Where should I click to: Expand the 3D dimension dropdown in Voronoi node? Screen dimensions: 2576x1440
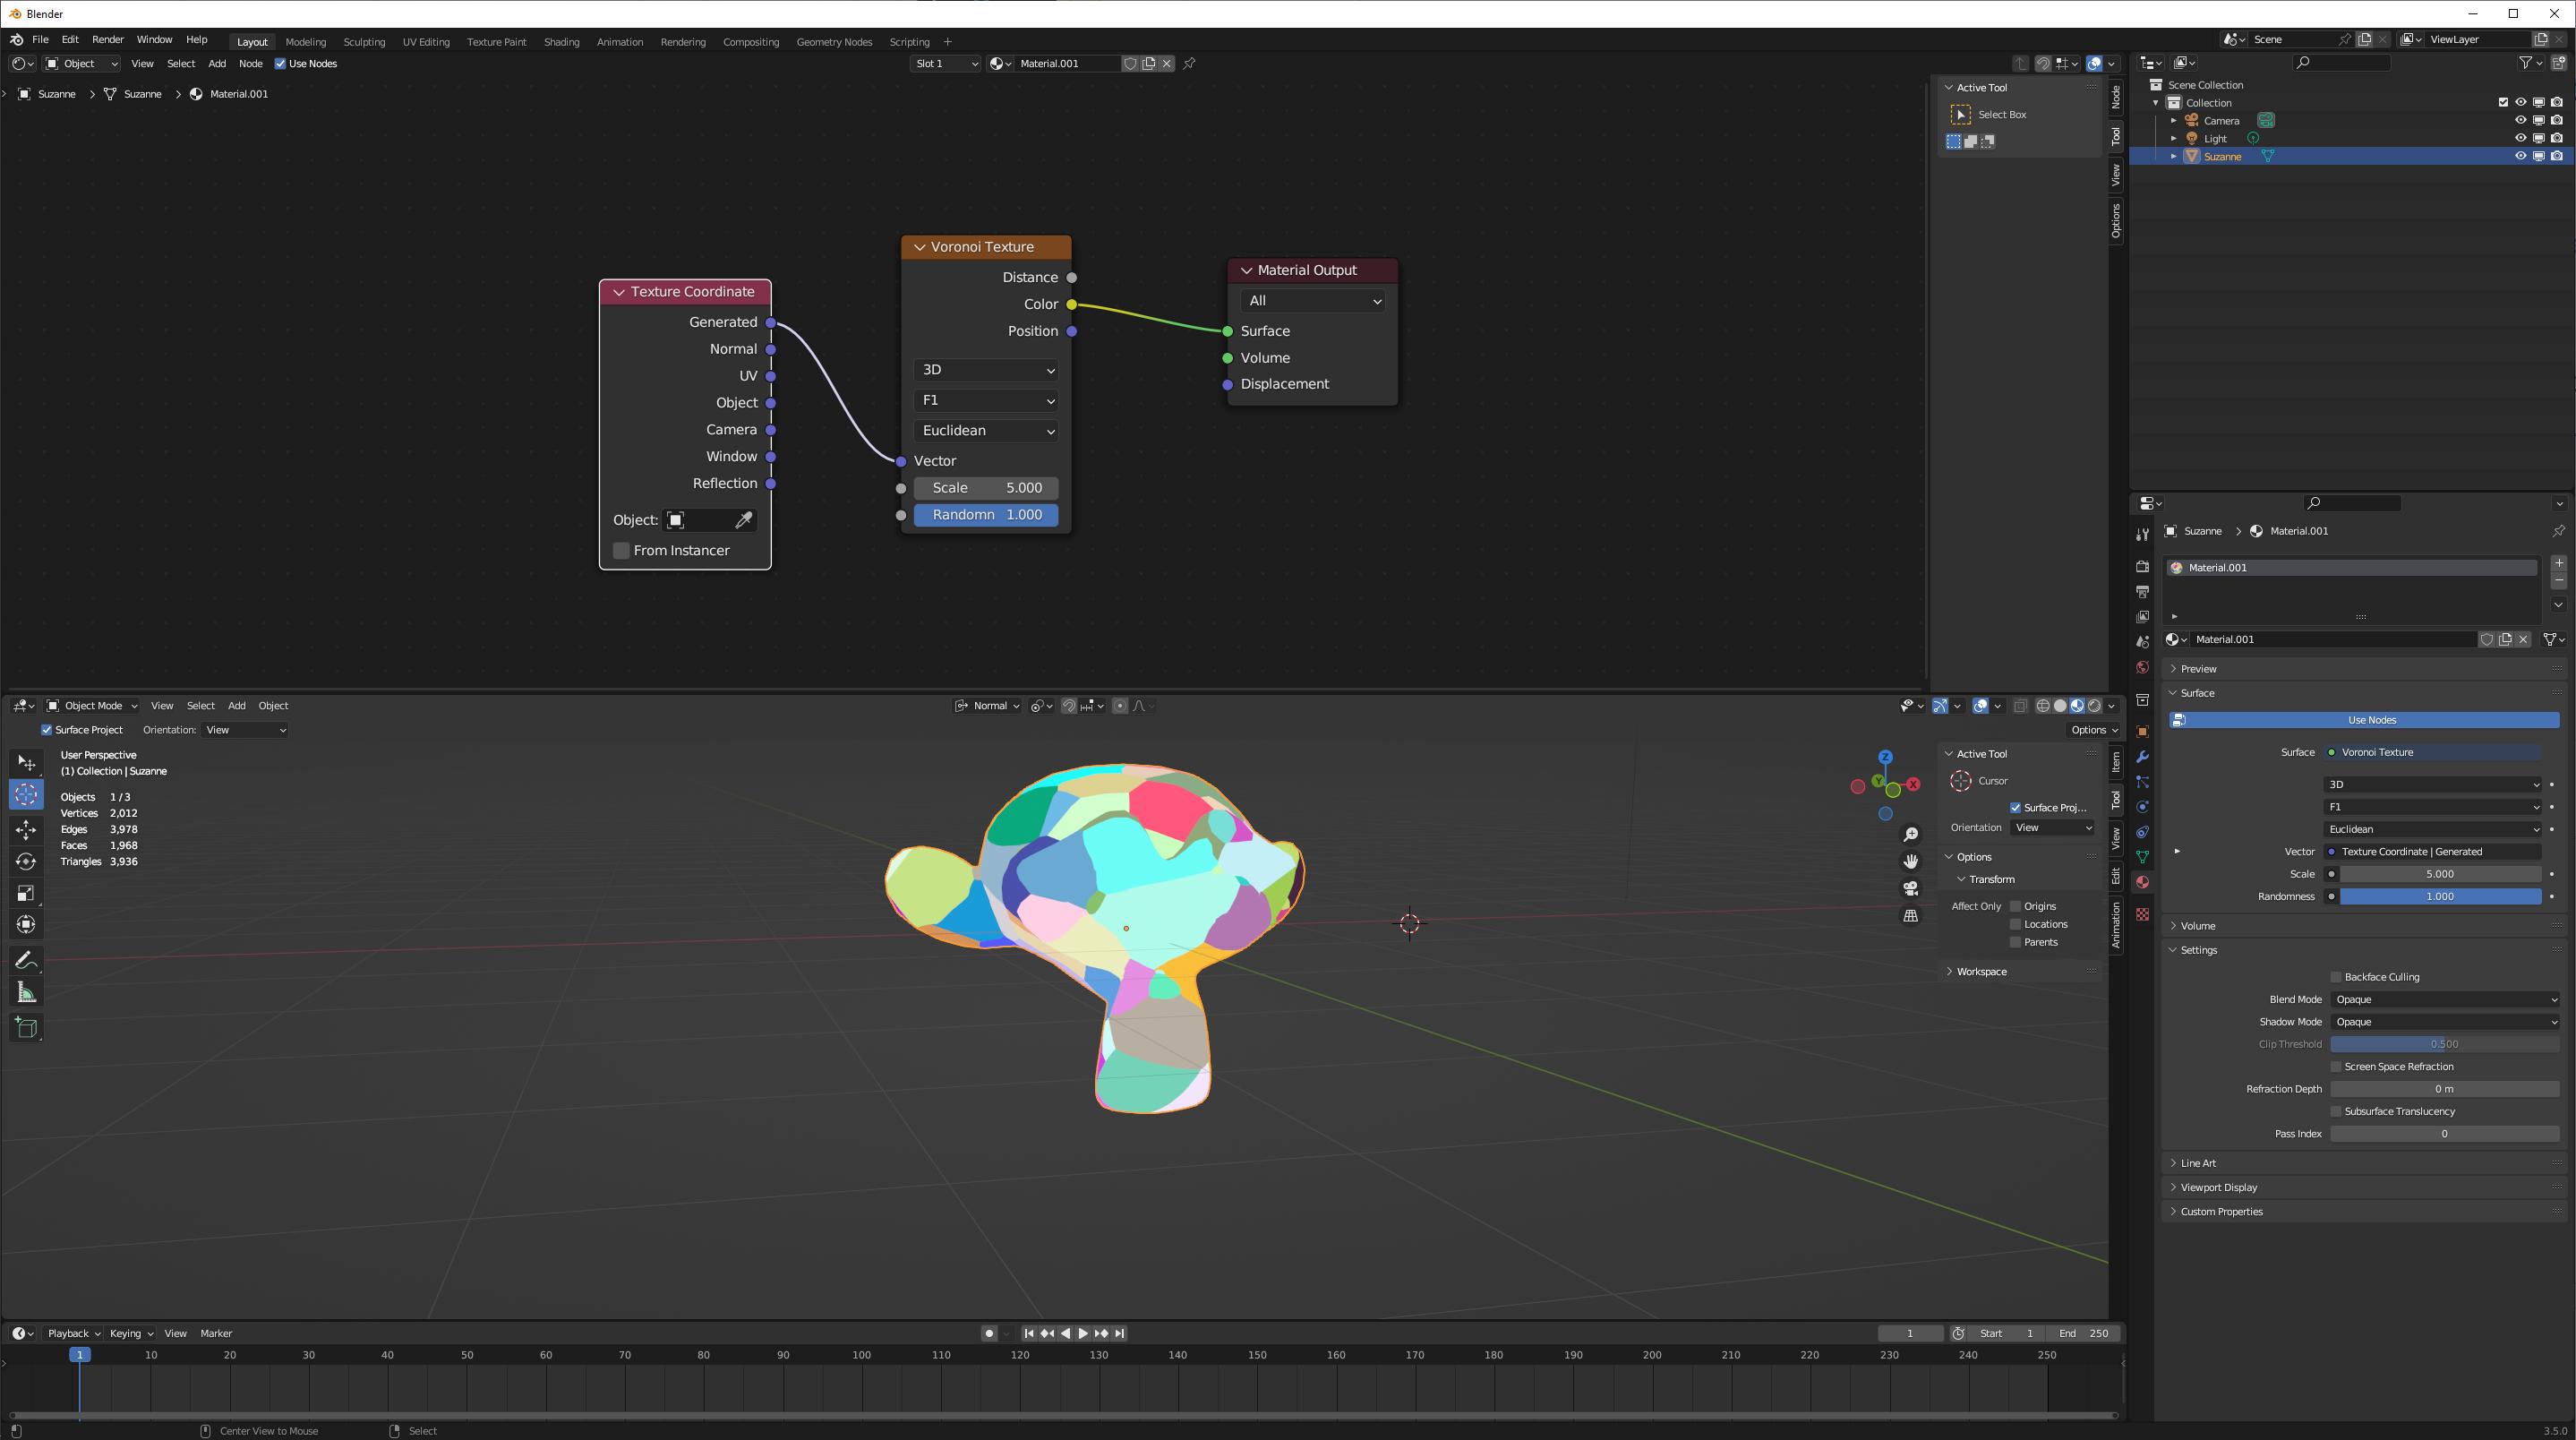click(984, 368)
